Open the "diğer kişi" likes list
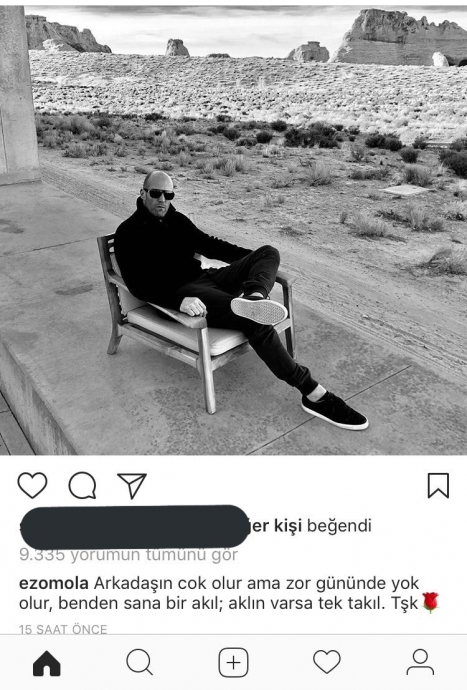 (x=276, y=526)
